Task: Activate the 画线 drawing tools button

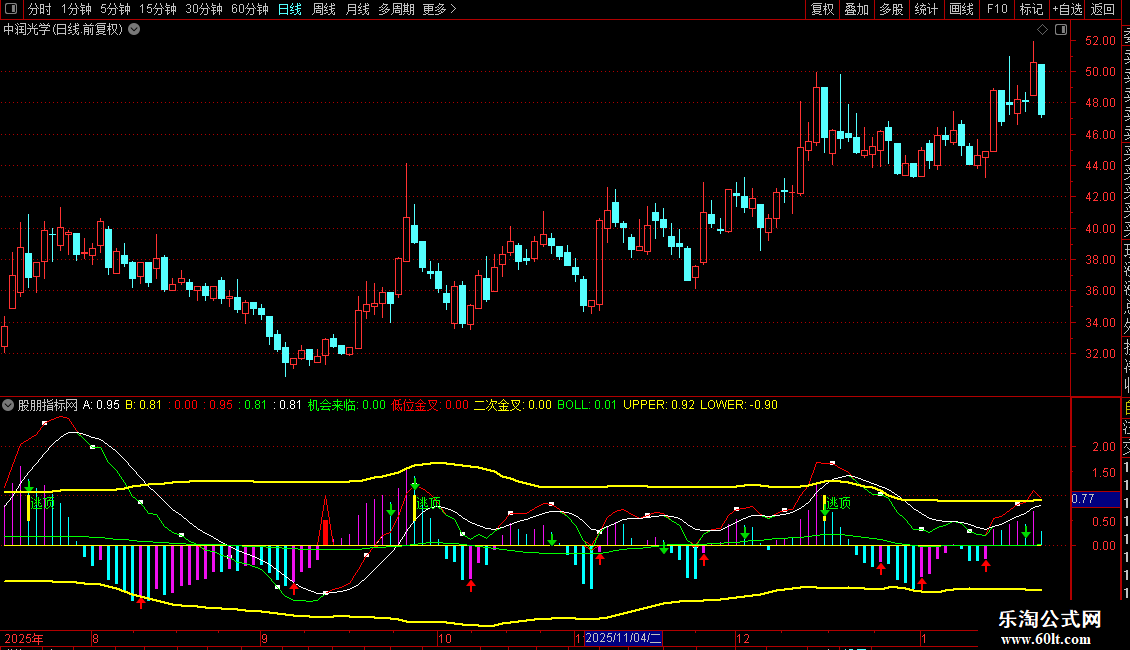Action: (961, 9)
